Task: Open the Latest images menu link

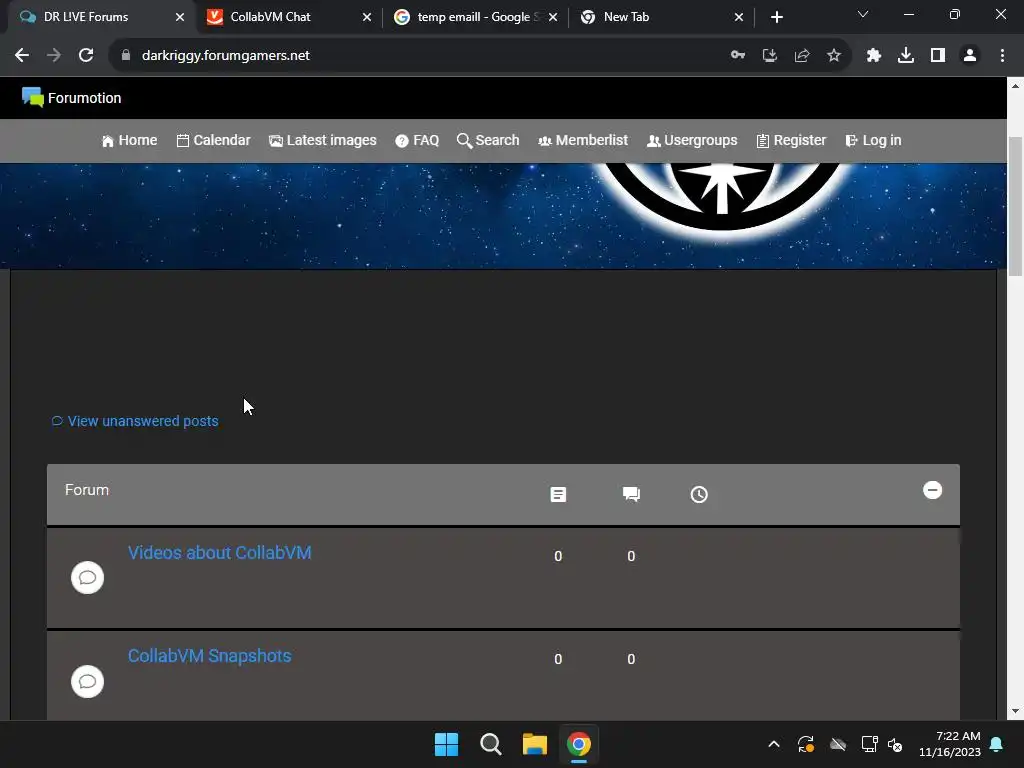Action: click(x=323, y=140)
